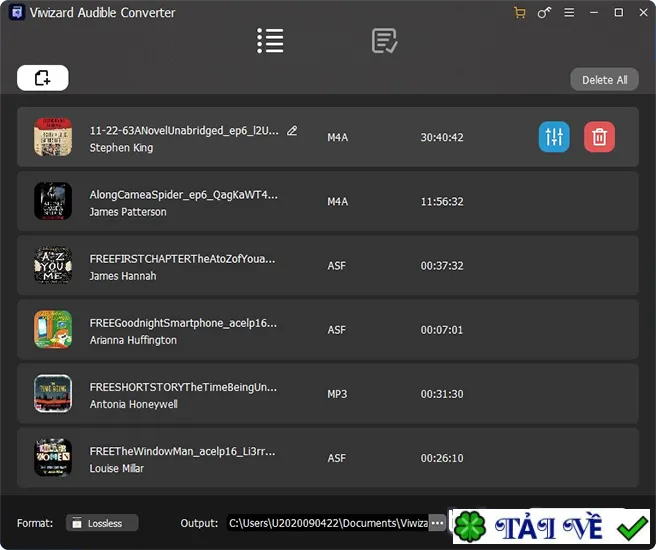Click duration 00:26:10

coord(442,458)
